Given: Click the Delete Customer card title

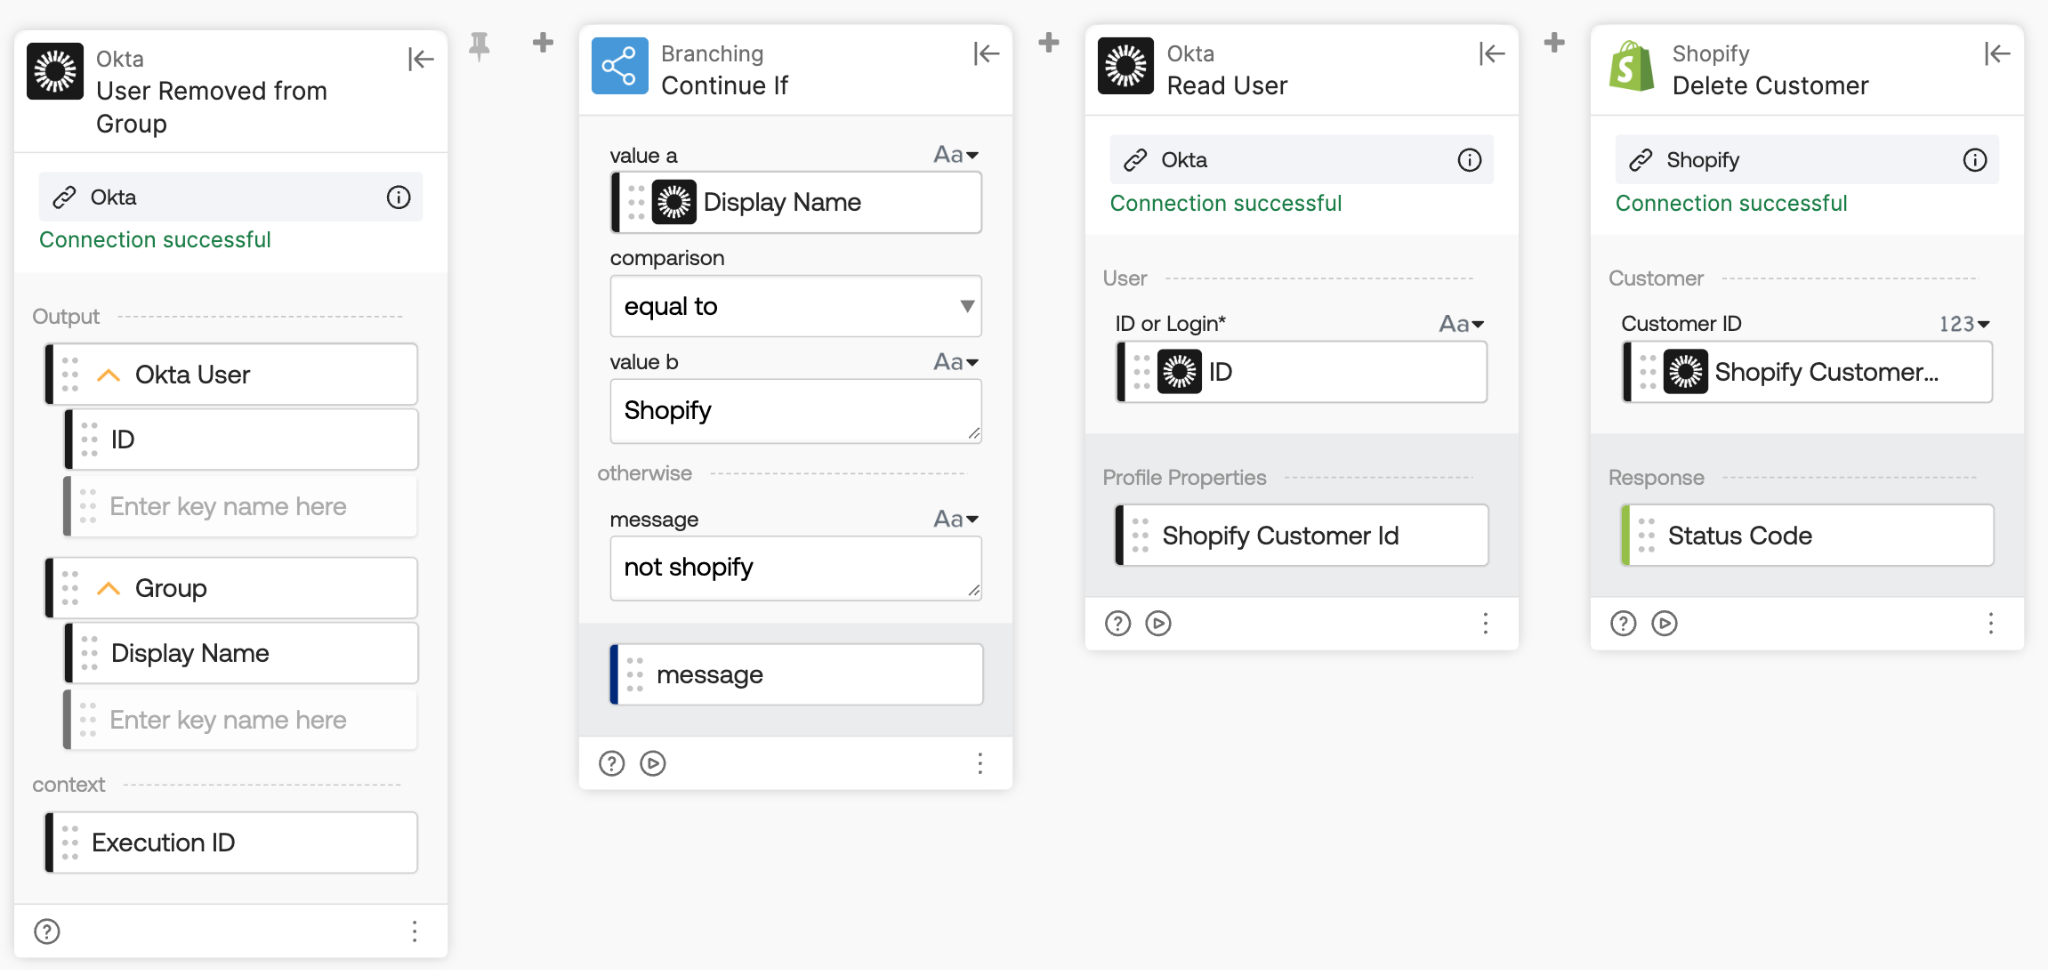Looking at the screenshot, I should pos(1770,86).
